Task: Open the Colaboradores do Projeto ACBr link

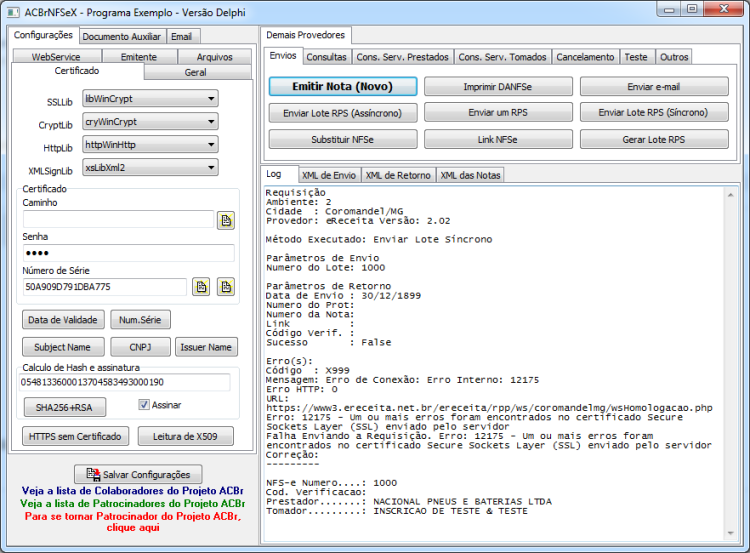Action: tap(132, 491)
